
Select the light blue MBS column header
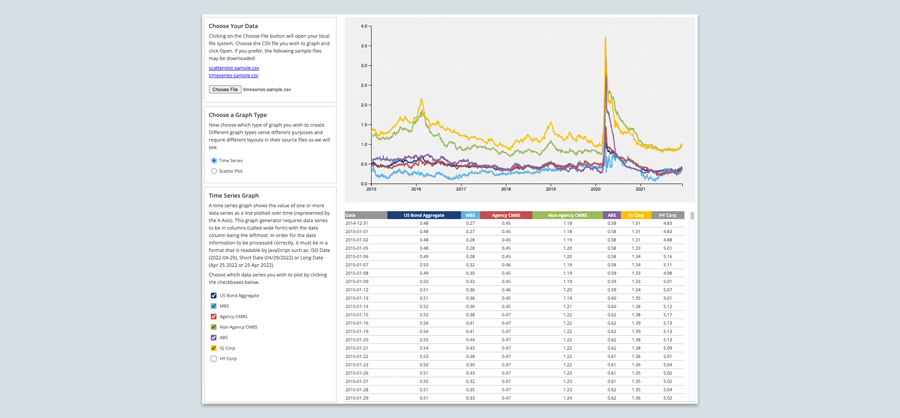pos(470,215)
